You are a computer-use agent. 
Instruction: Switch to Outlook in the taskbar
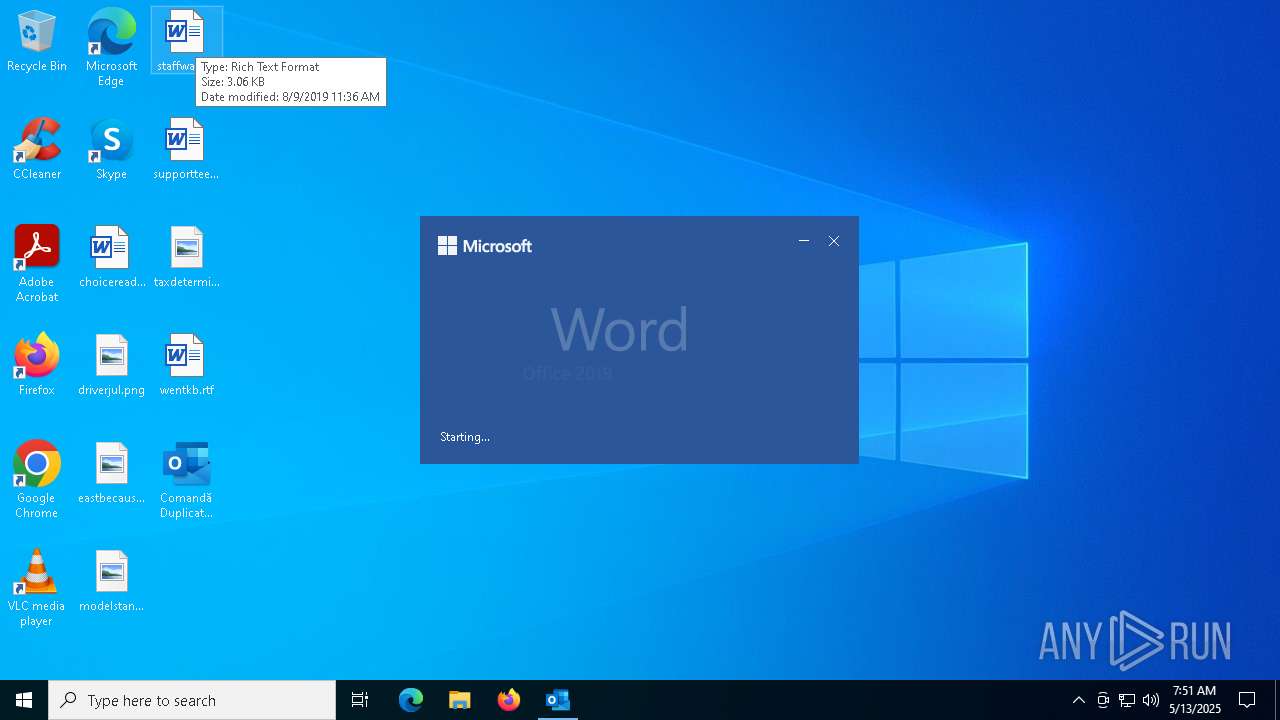[557, 700]
